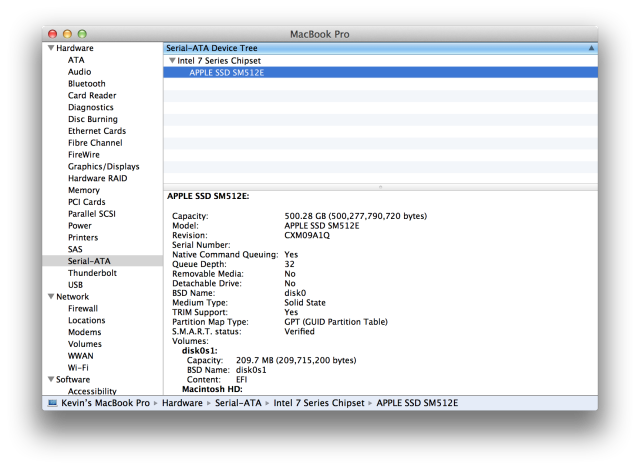The height and width of the screenshot is (469, 640).
Task: Click Serial-ATA in the path bar
Action: [238, 403]
